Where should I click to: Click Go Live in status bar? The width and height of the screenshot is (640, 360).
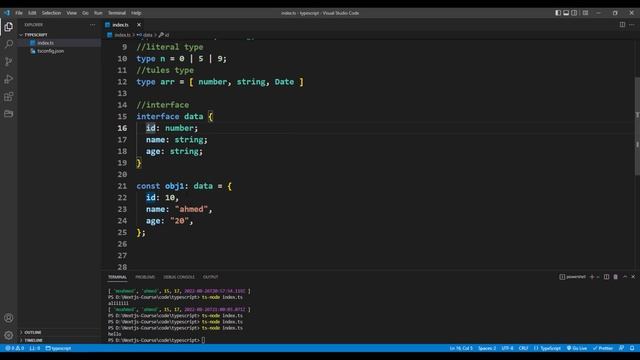(x=577, y=348)
